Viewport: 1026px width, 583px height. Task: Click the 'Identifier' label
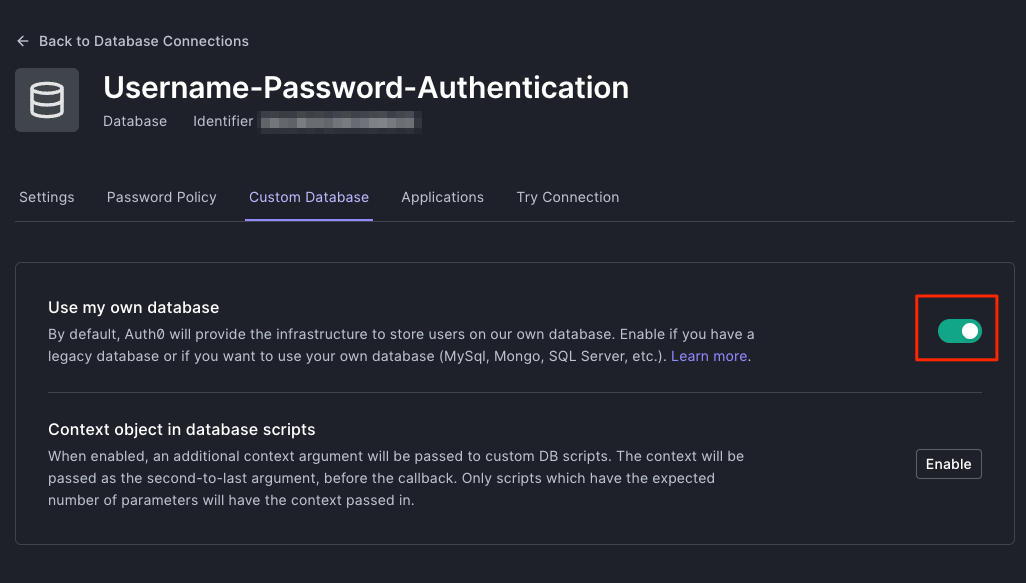point(222,121)
